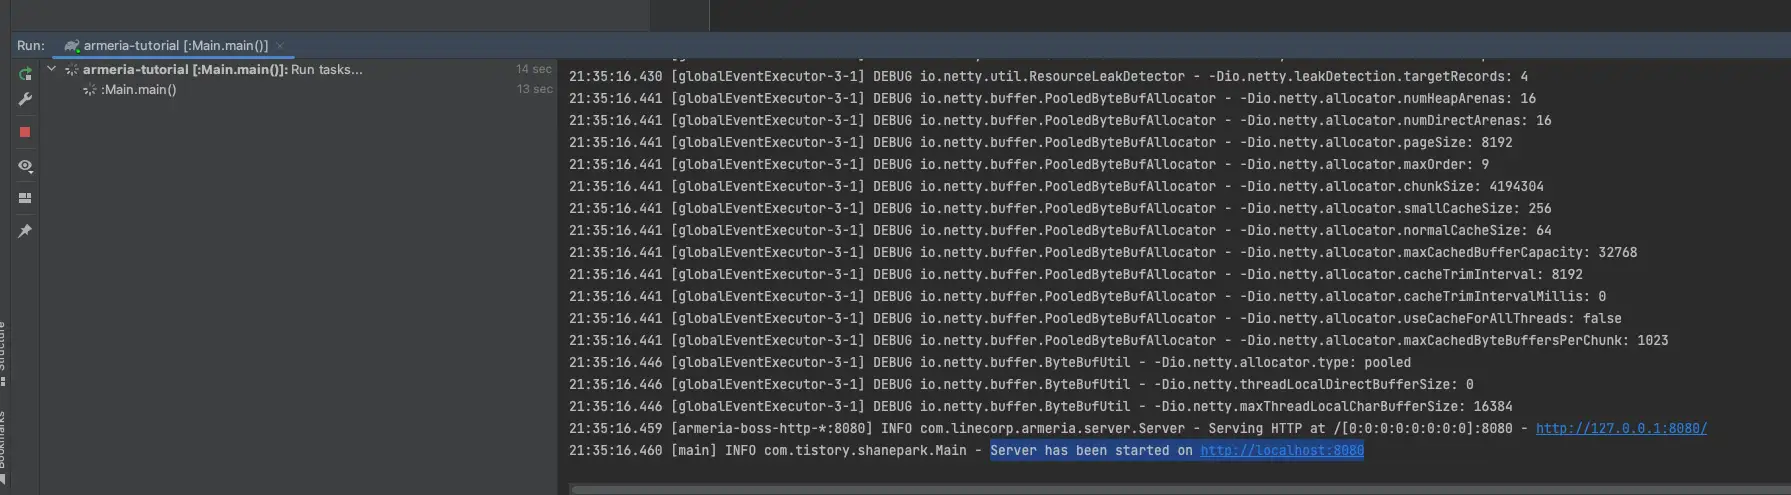Click the '13 sec' duration text
The height and width of the screenshot is (495, 1791).
(534, 89)
